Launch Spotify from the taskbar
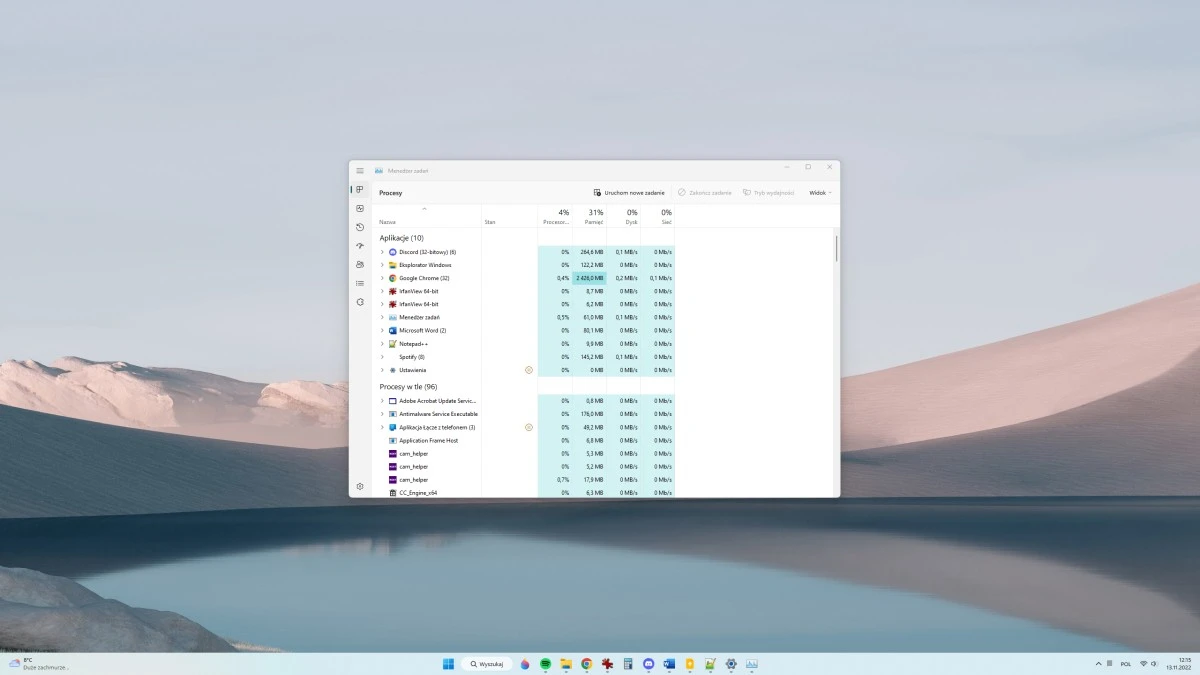 (x=546, y=663)
